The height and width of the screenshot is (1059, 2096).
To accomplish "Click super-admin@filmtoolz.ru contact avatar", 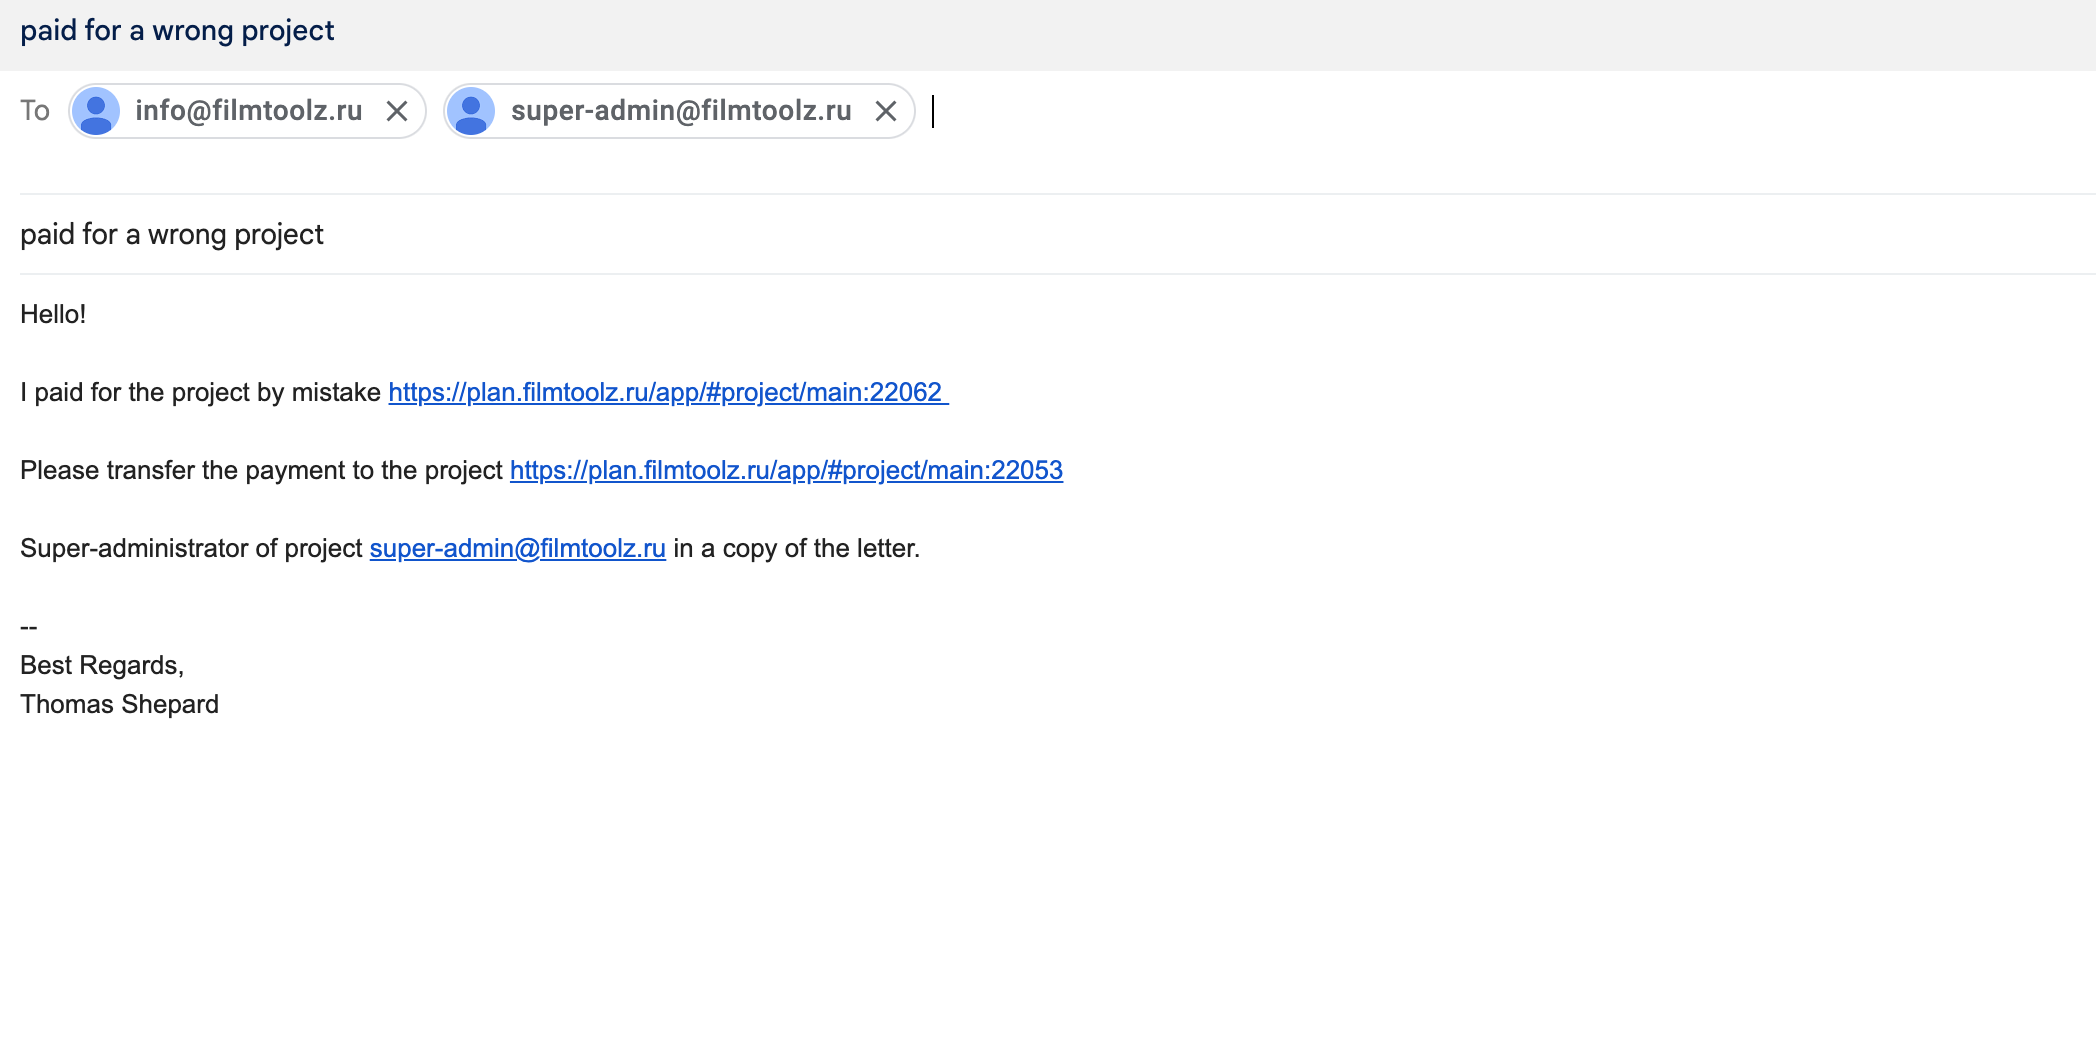I will point(471,111).
